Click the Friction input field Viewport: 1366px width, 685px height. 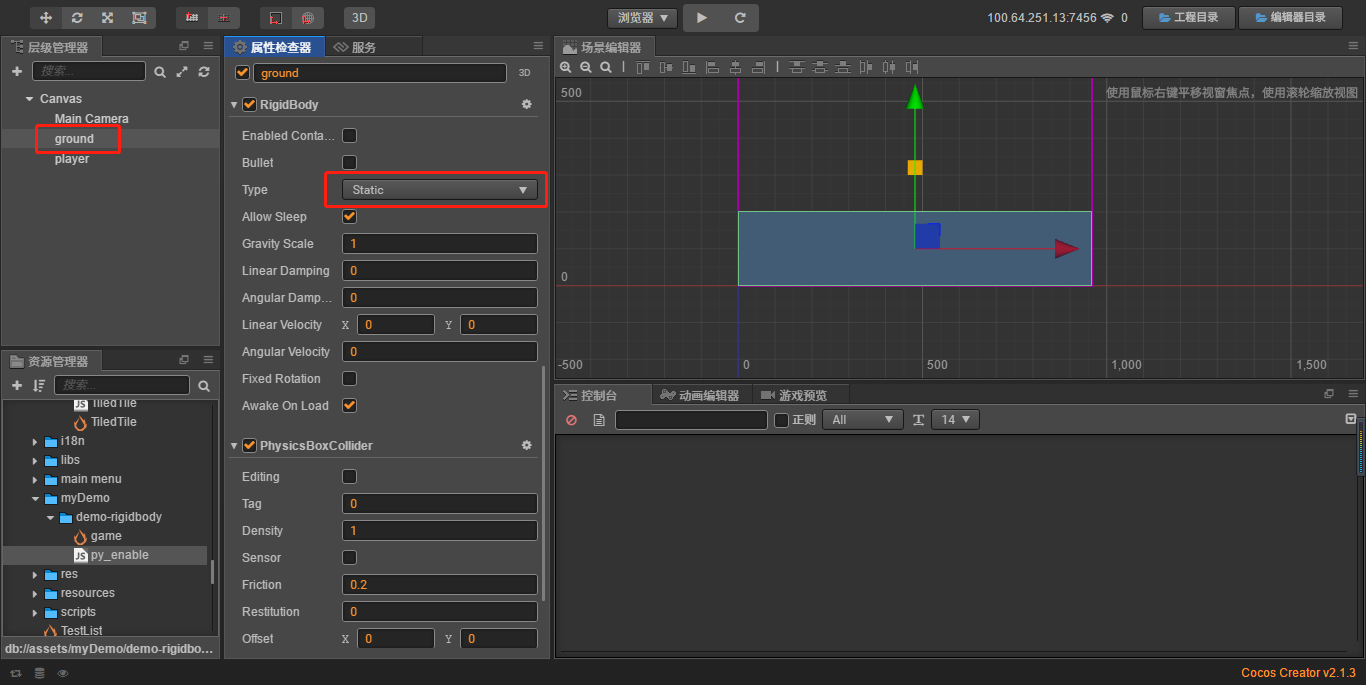click(440, 585)
